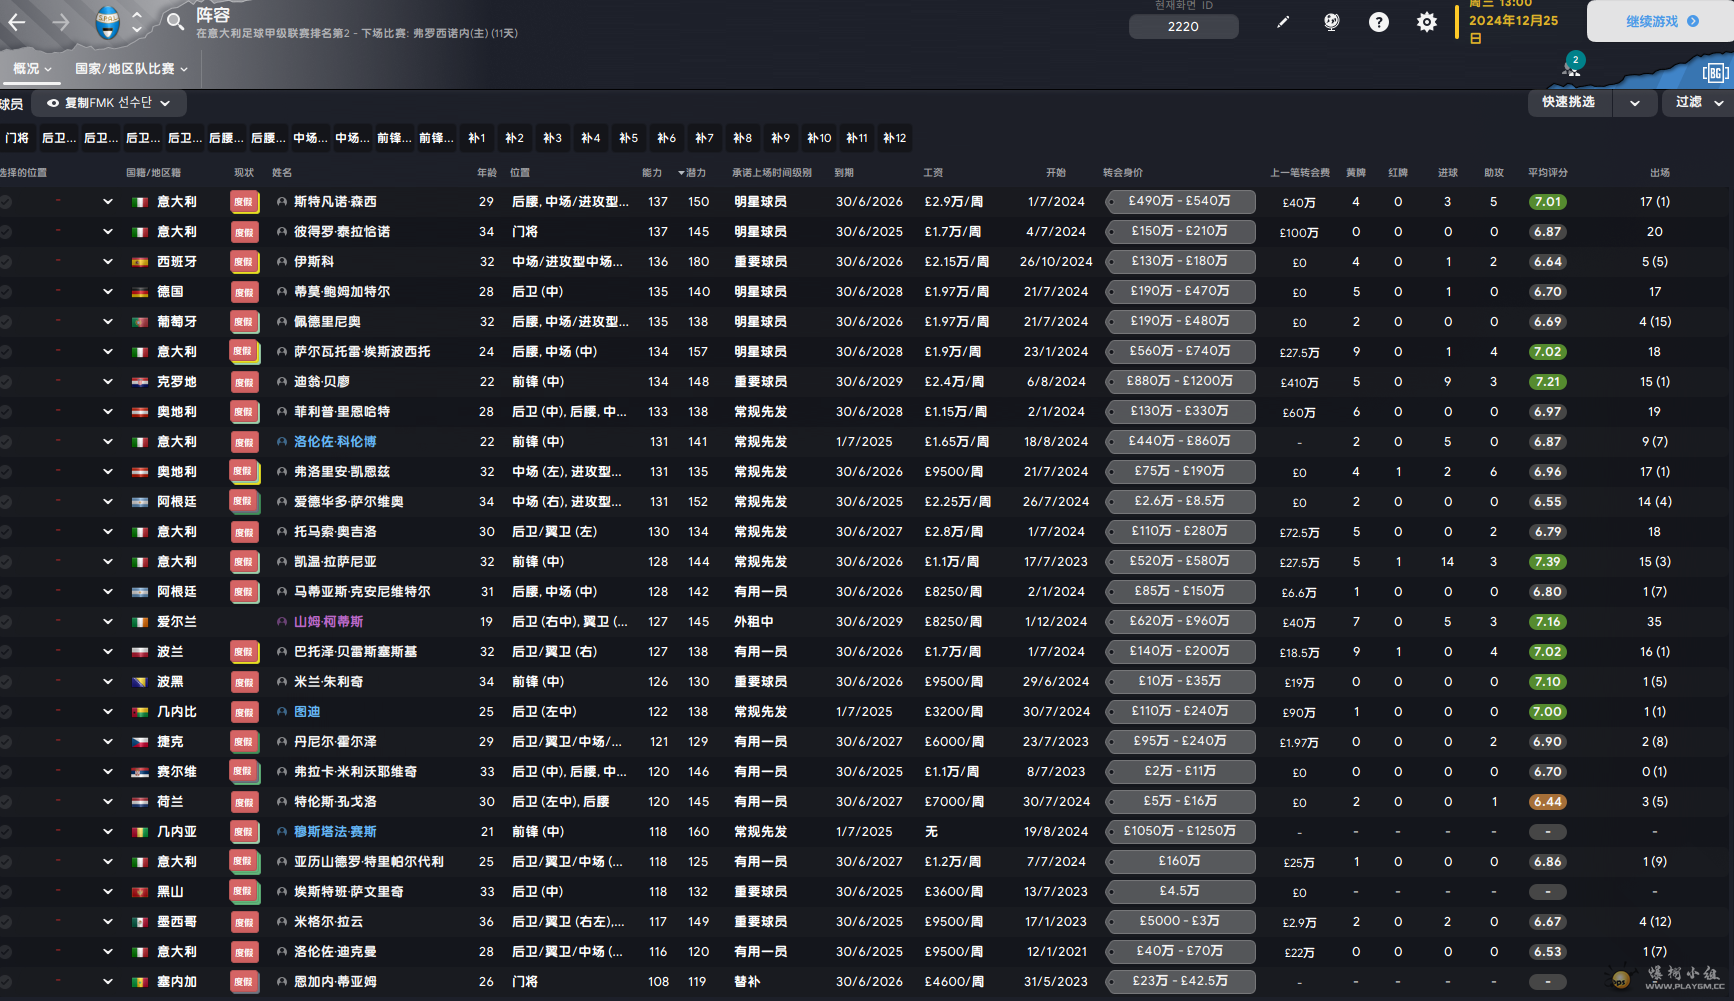
Task: Tick selection checkbox for 伊斯科
Action: click(6, 262)
